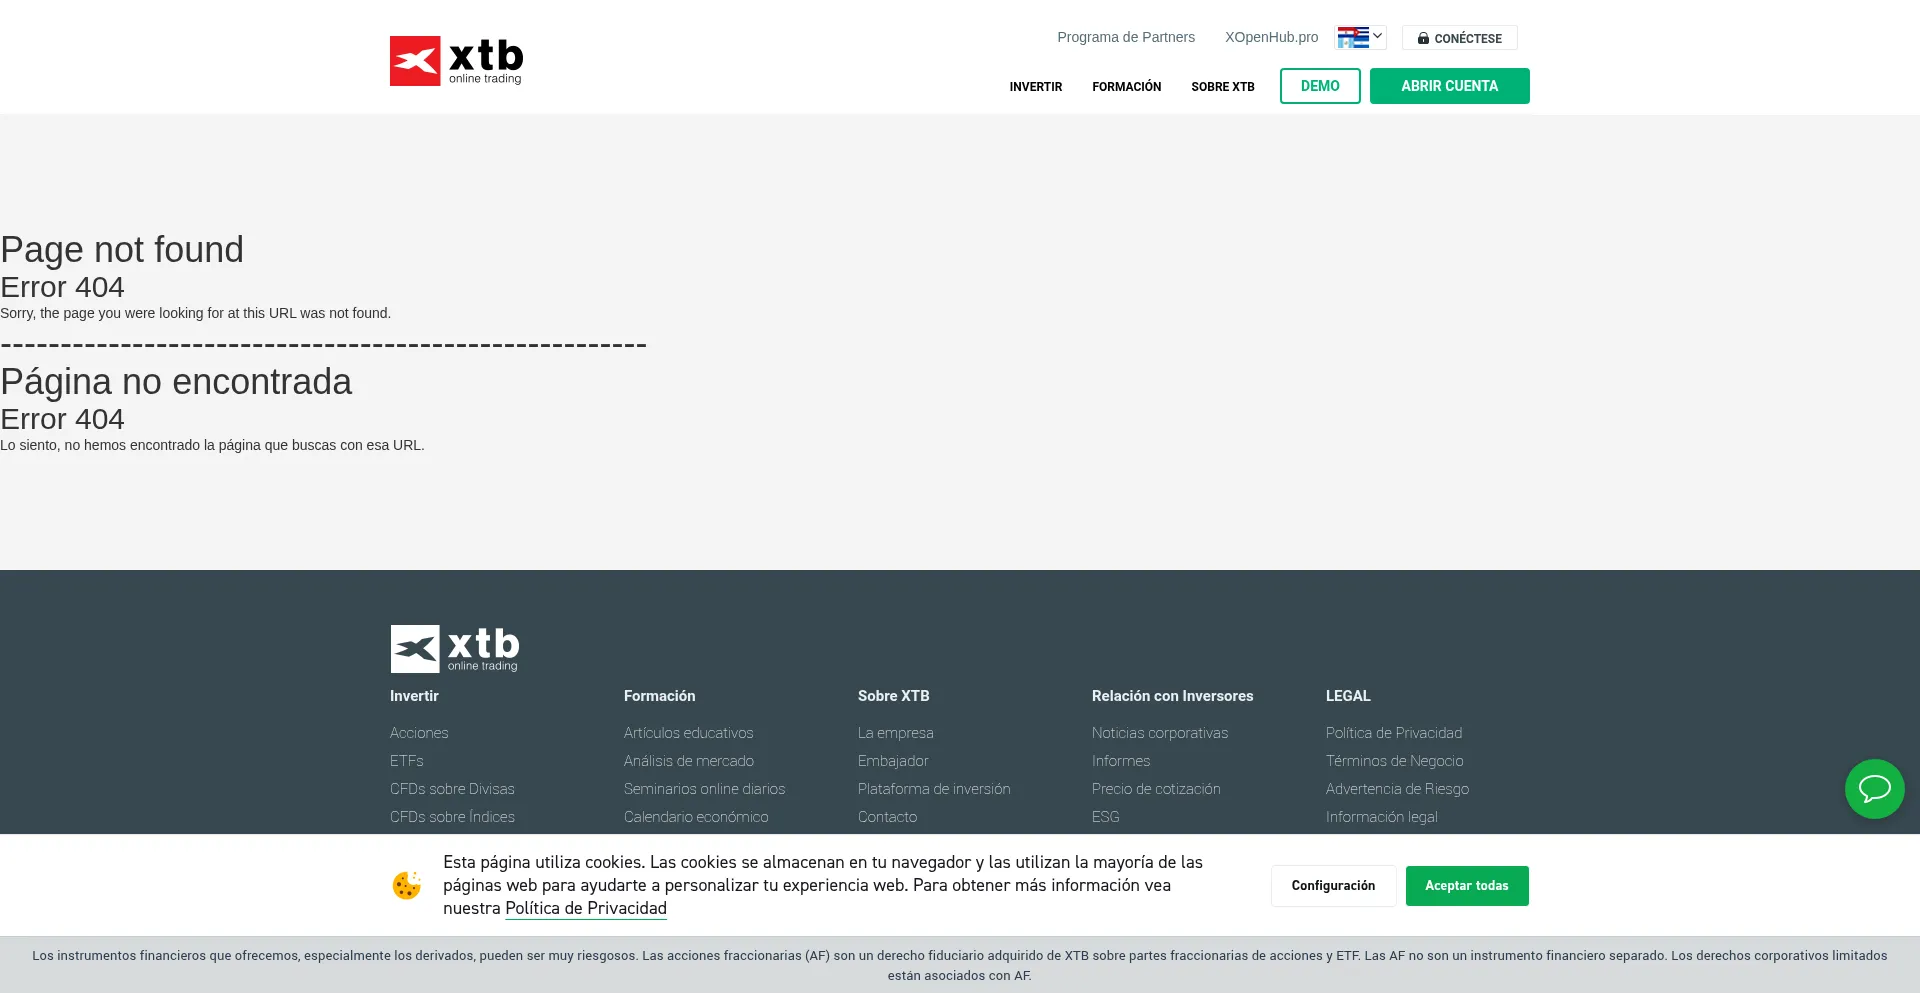Follow the Política de Privacidad cookie link

(585, 909)
